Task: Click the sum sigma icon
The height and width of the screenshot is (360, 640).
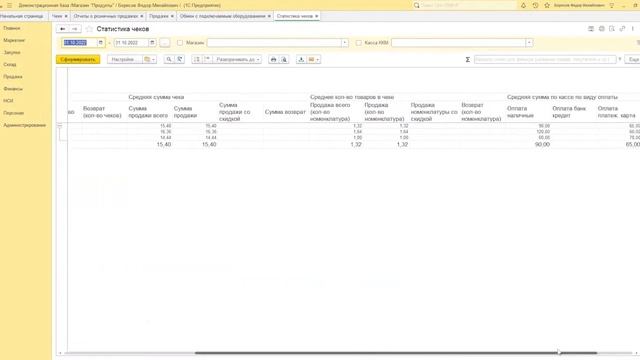Action: coord(468,60)
